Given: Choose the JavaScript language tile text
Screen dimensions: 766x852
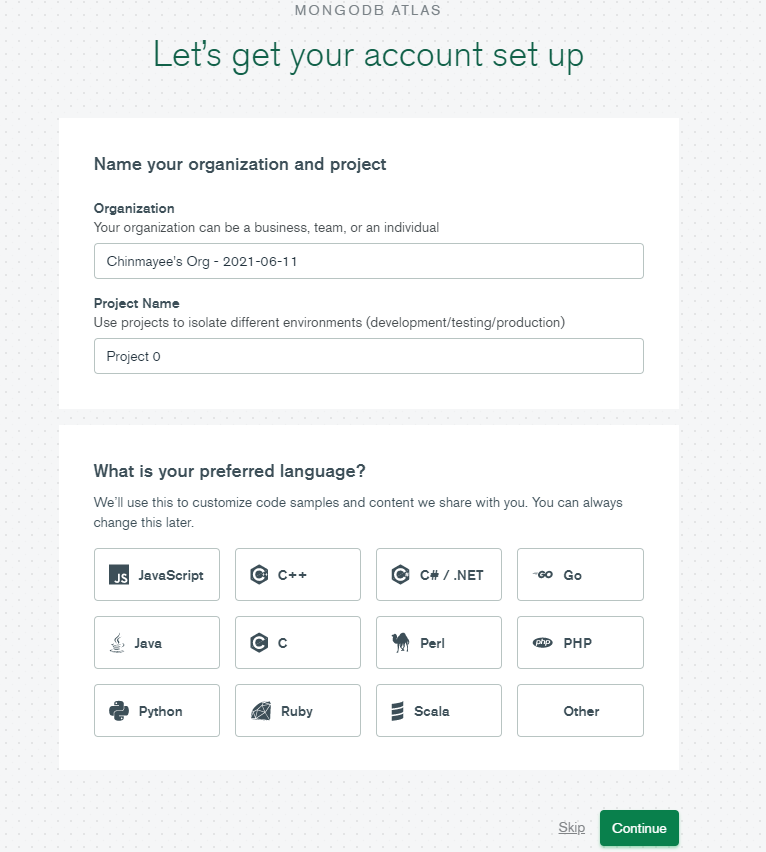Looking at the screenshot, I should tap(171, 575).
